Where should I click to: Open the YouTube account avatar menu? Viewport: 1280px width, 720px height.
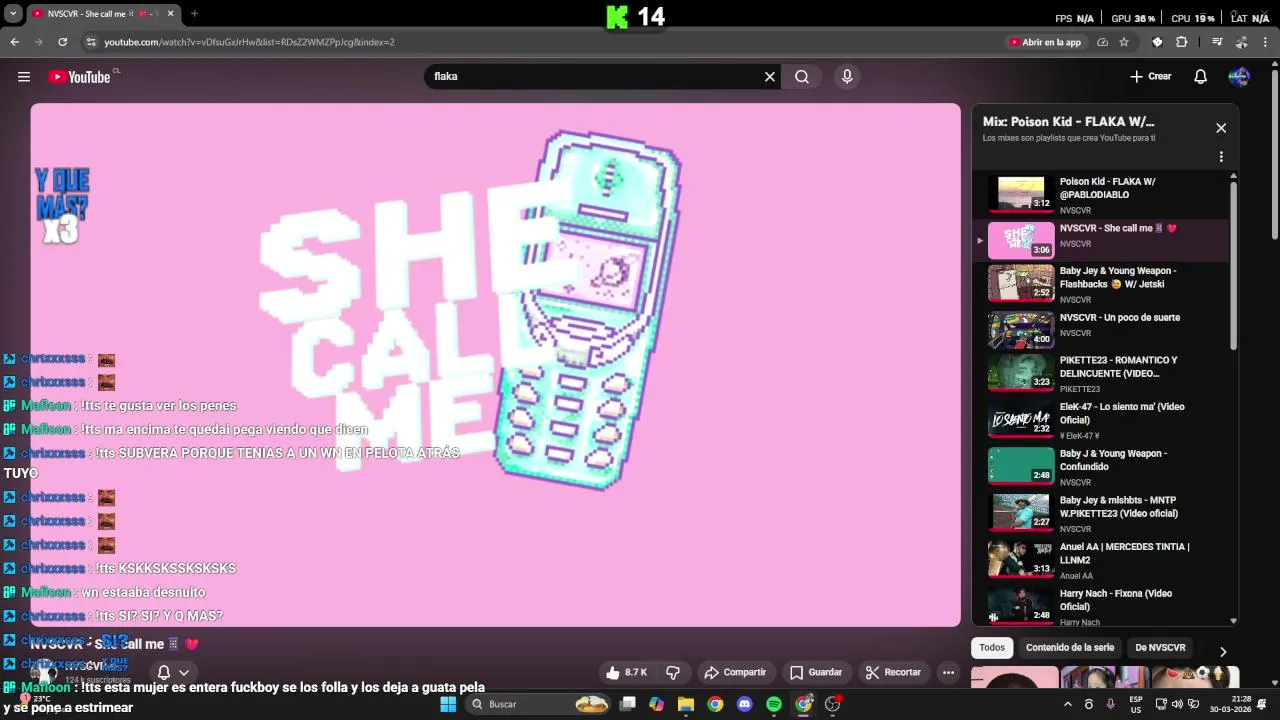click(1239, 77)
